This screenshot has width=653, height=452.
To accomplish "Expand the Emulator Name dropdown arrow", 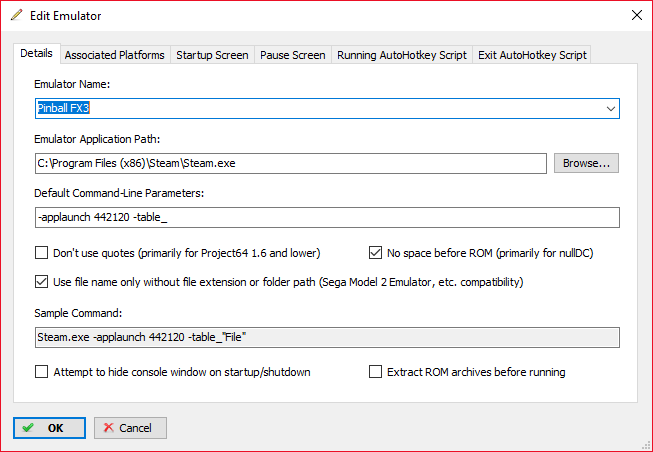I will pos(611,109).
